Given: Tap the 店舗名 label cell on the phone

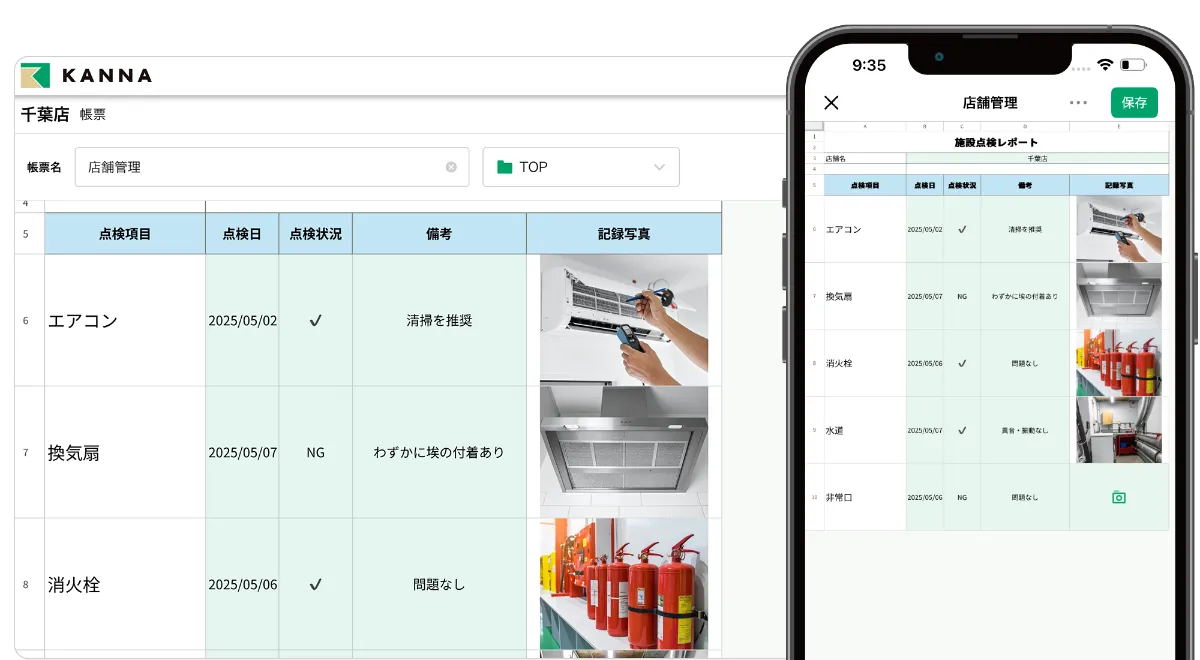Looking at the screenshot, I should tap(865, 158).
